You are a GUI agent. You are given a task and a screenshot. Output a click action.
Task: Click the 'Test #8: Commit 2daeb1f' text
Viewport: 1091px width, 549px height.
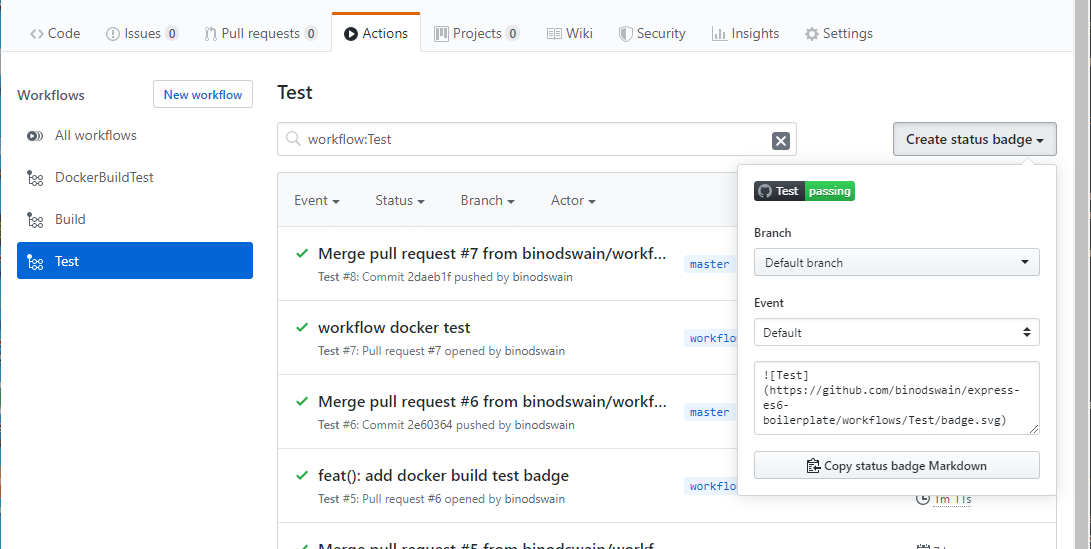click(x=445, y=277)
